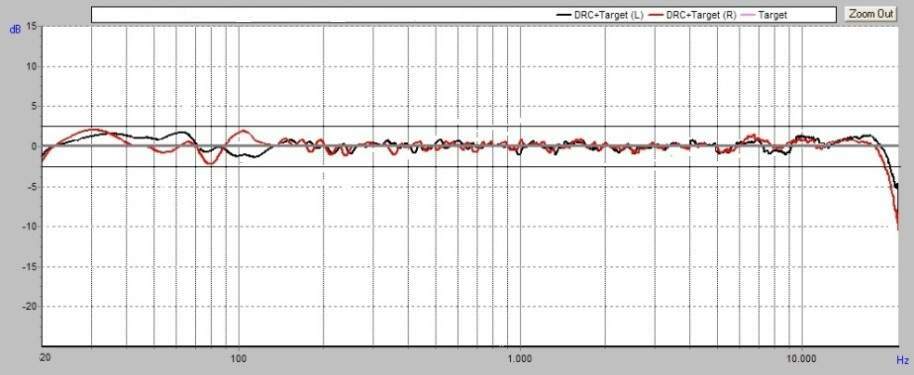Click the Hz axis unit label
The width and height of the screenshot is (914, 375).
click(902, 359)
